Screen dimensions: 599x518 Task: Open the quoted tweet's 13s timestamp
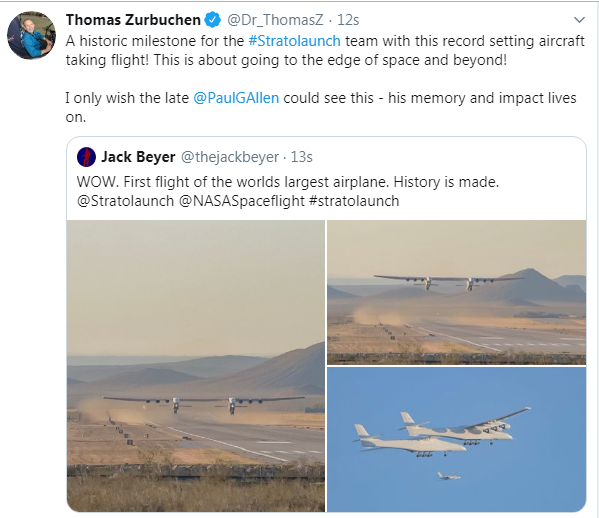click(302, 157)
